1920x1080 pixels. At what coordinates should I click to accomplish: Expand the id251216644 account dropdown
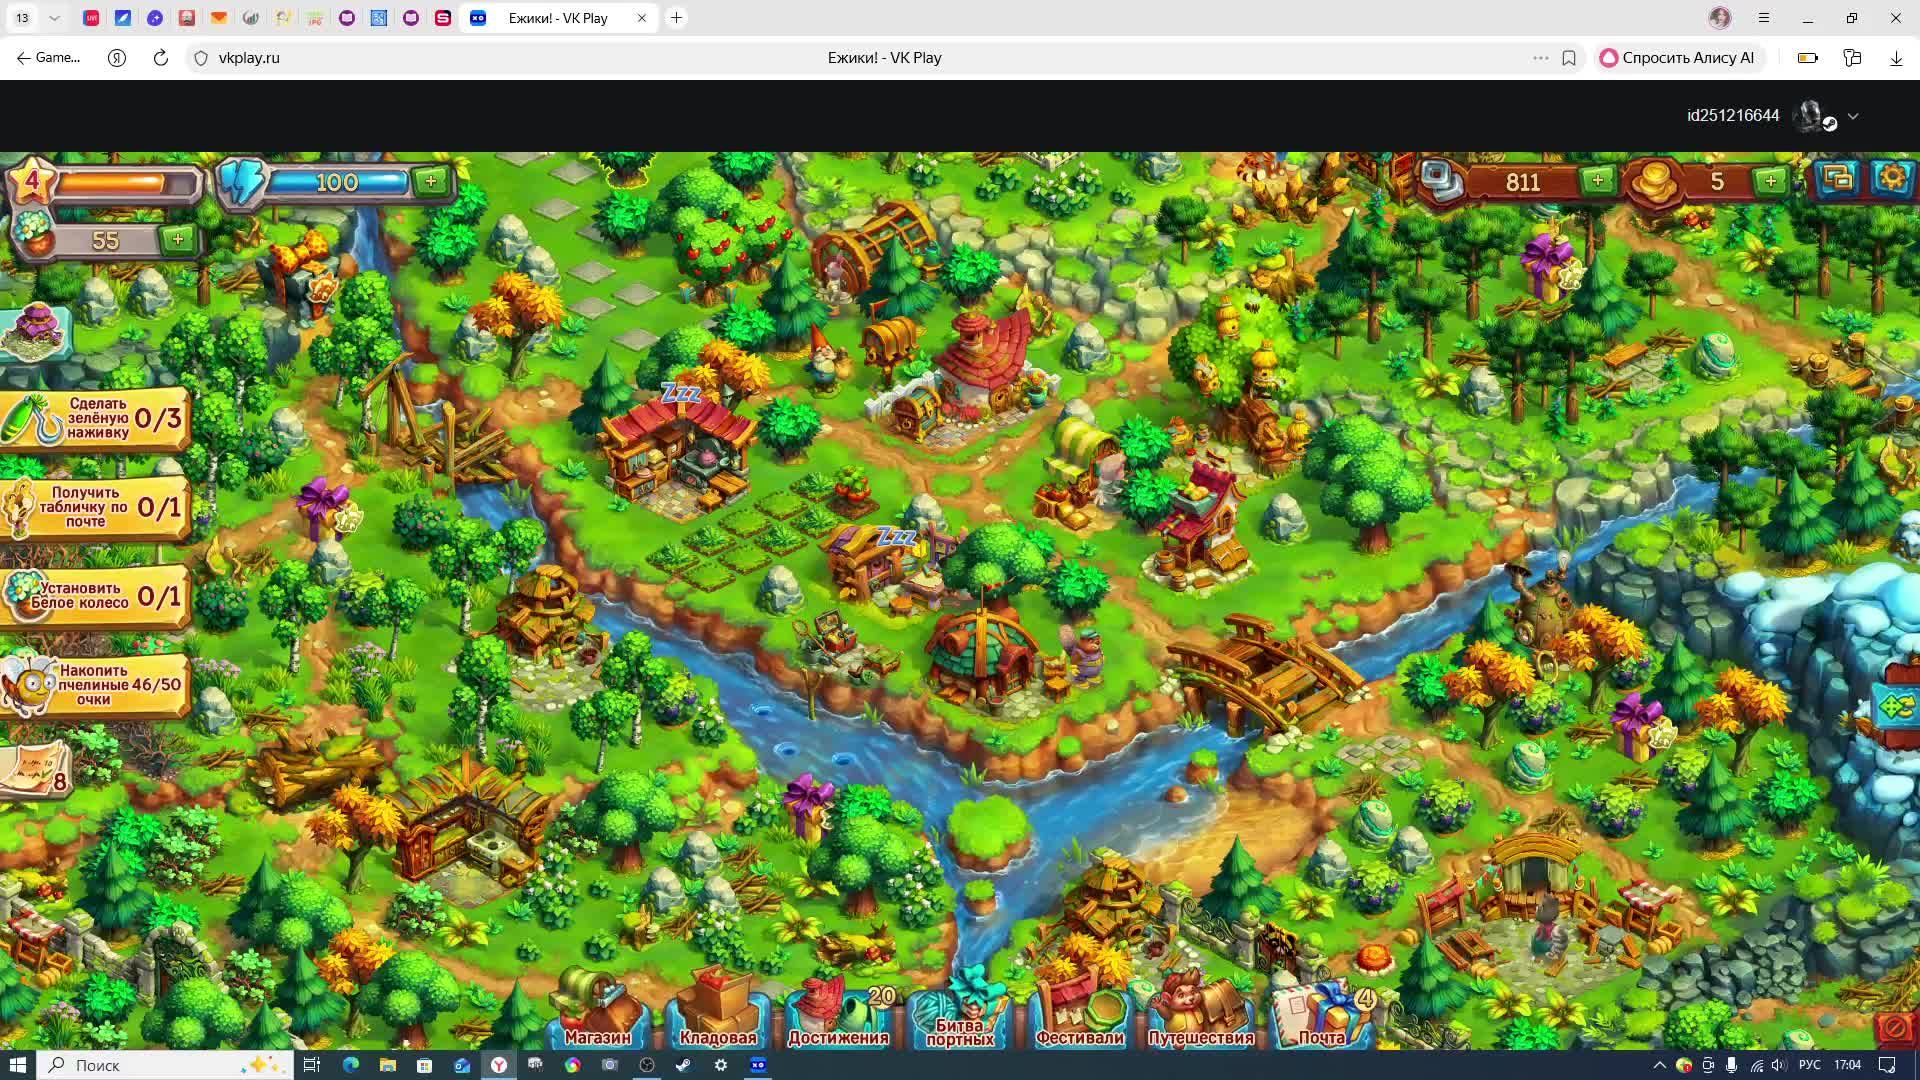pos(1853,116)
